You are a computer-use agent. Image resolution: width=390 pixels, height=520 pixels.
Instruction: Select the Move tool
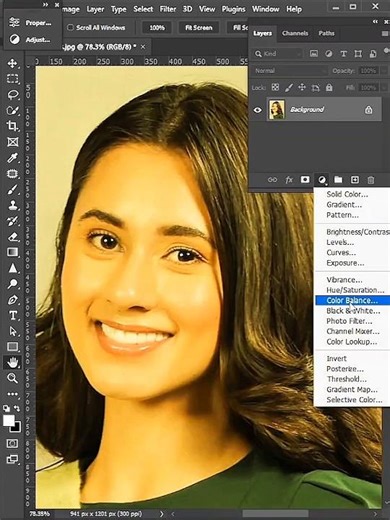click(x=13, y=63)
